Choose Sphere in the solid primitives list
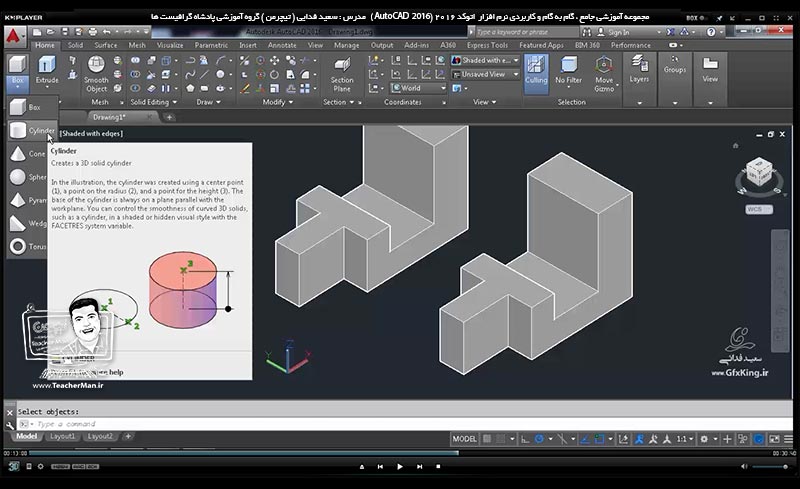This screenshot has width=800, height=489. pos(28,177)
